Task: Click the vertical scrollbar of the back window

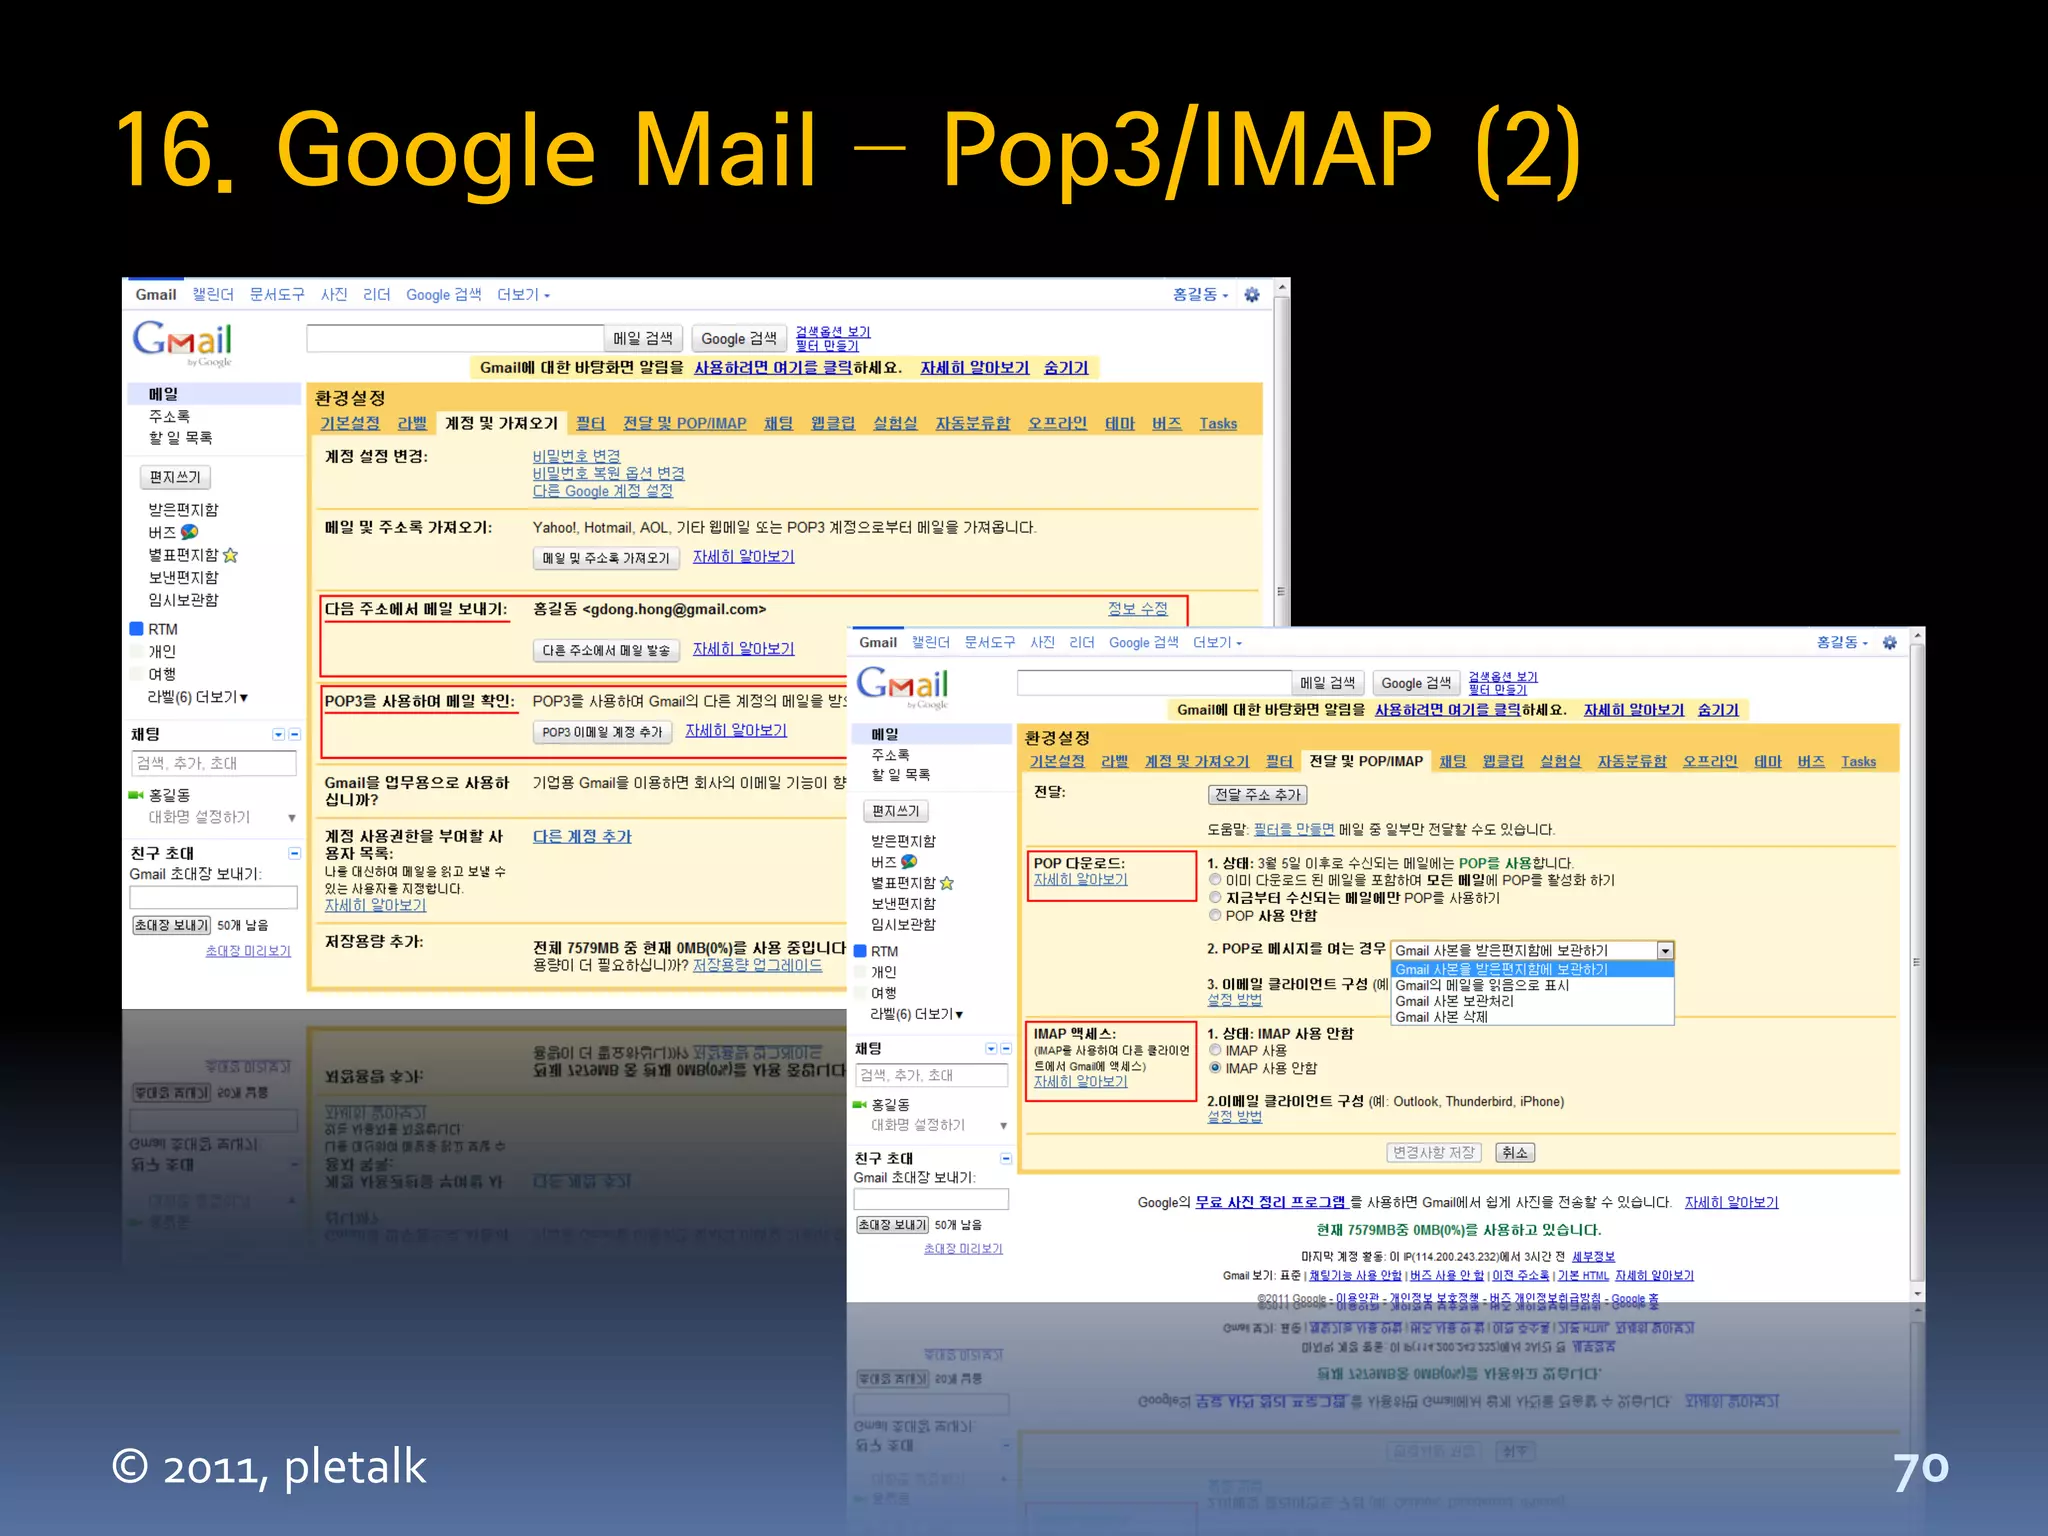Action: [1281, 453]
